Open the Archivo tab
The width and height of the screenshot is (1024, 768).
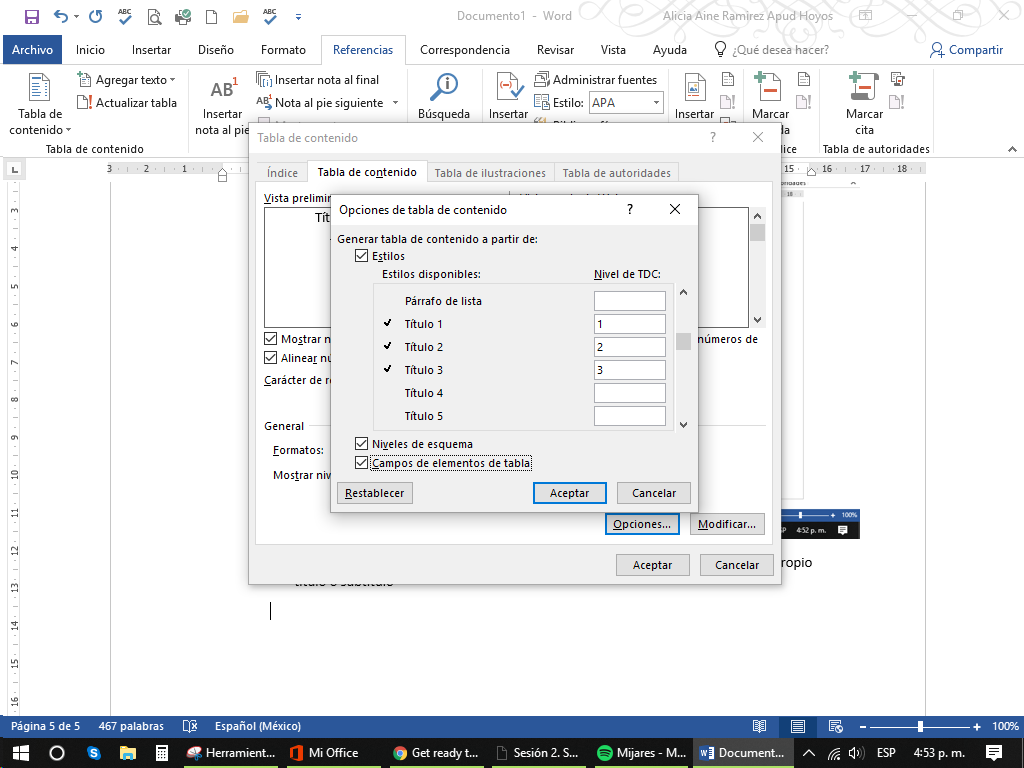32,50
